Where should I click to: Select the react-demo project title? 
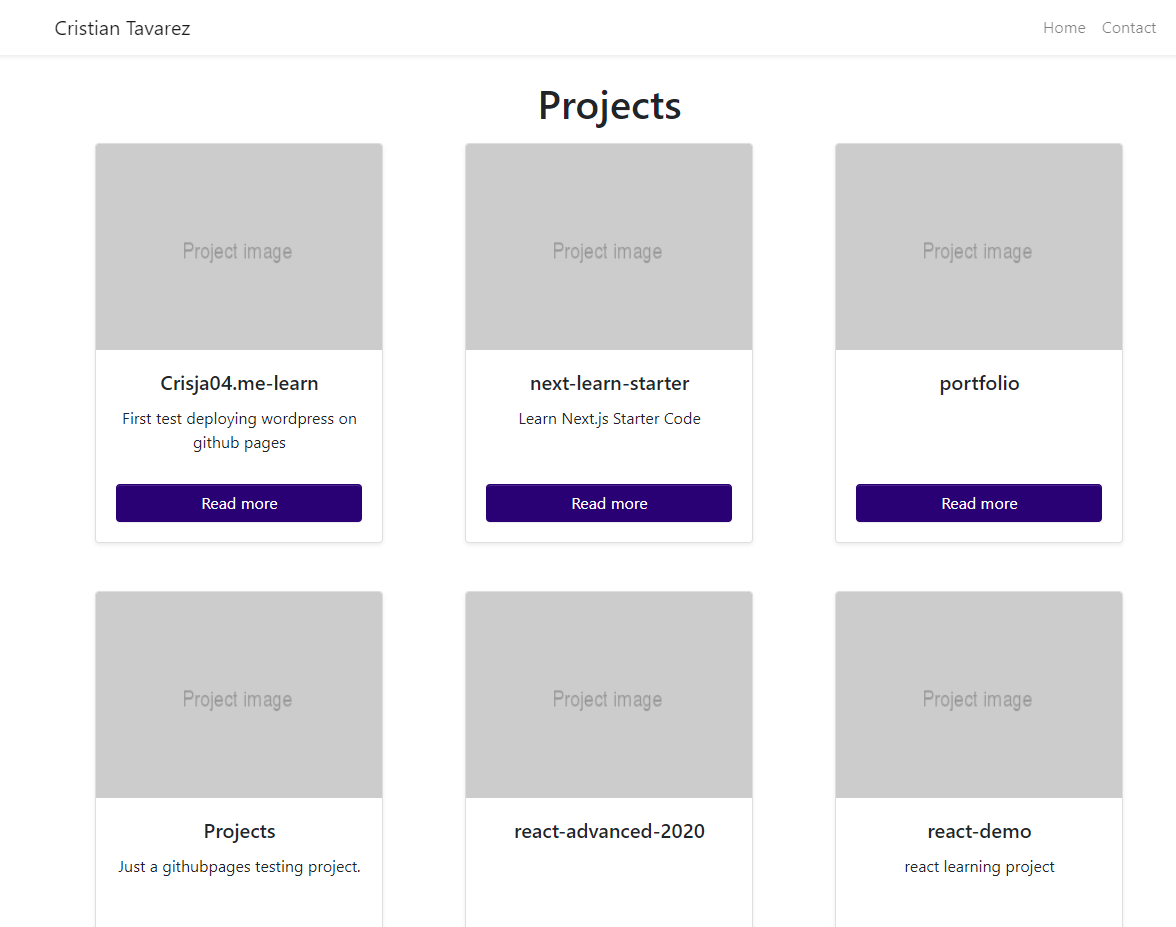tap(978, 831)
